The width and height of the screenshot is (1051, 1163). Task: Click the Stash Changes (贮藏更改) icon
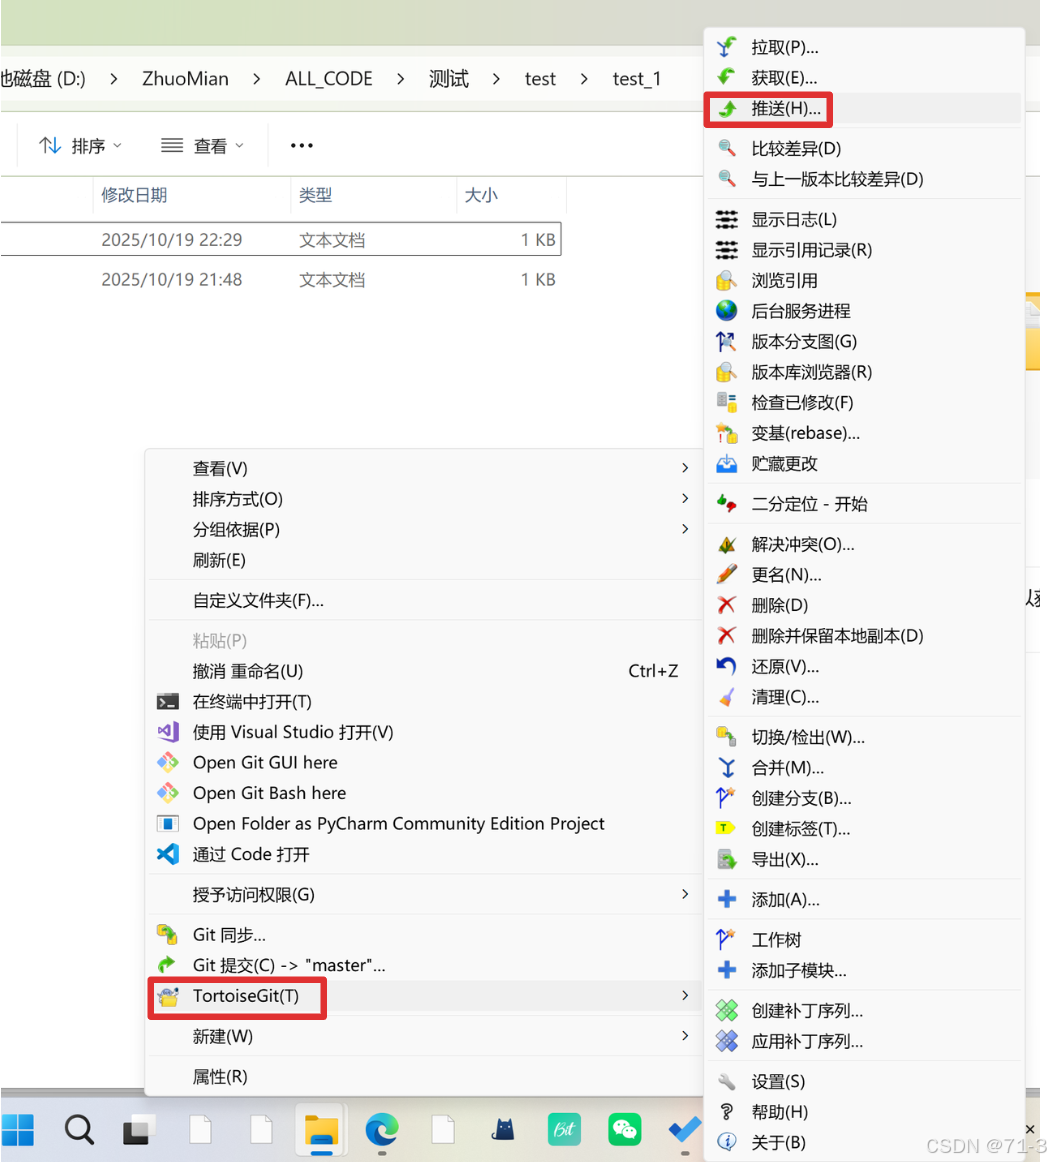tap(726, 464)
